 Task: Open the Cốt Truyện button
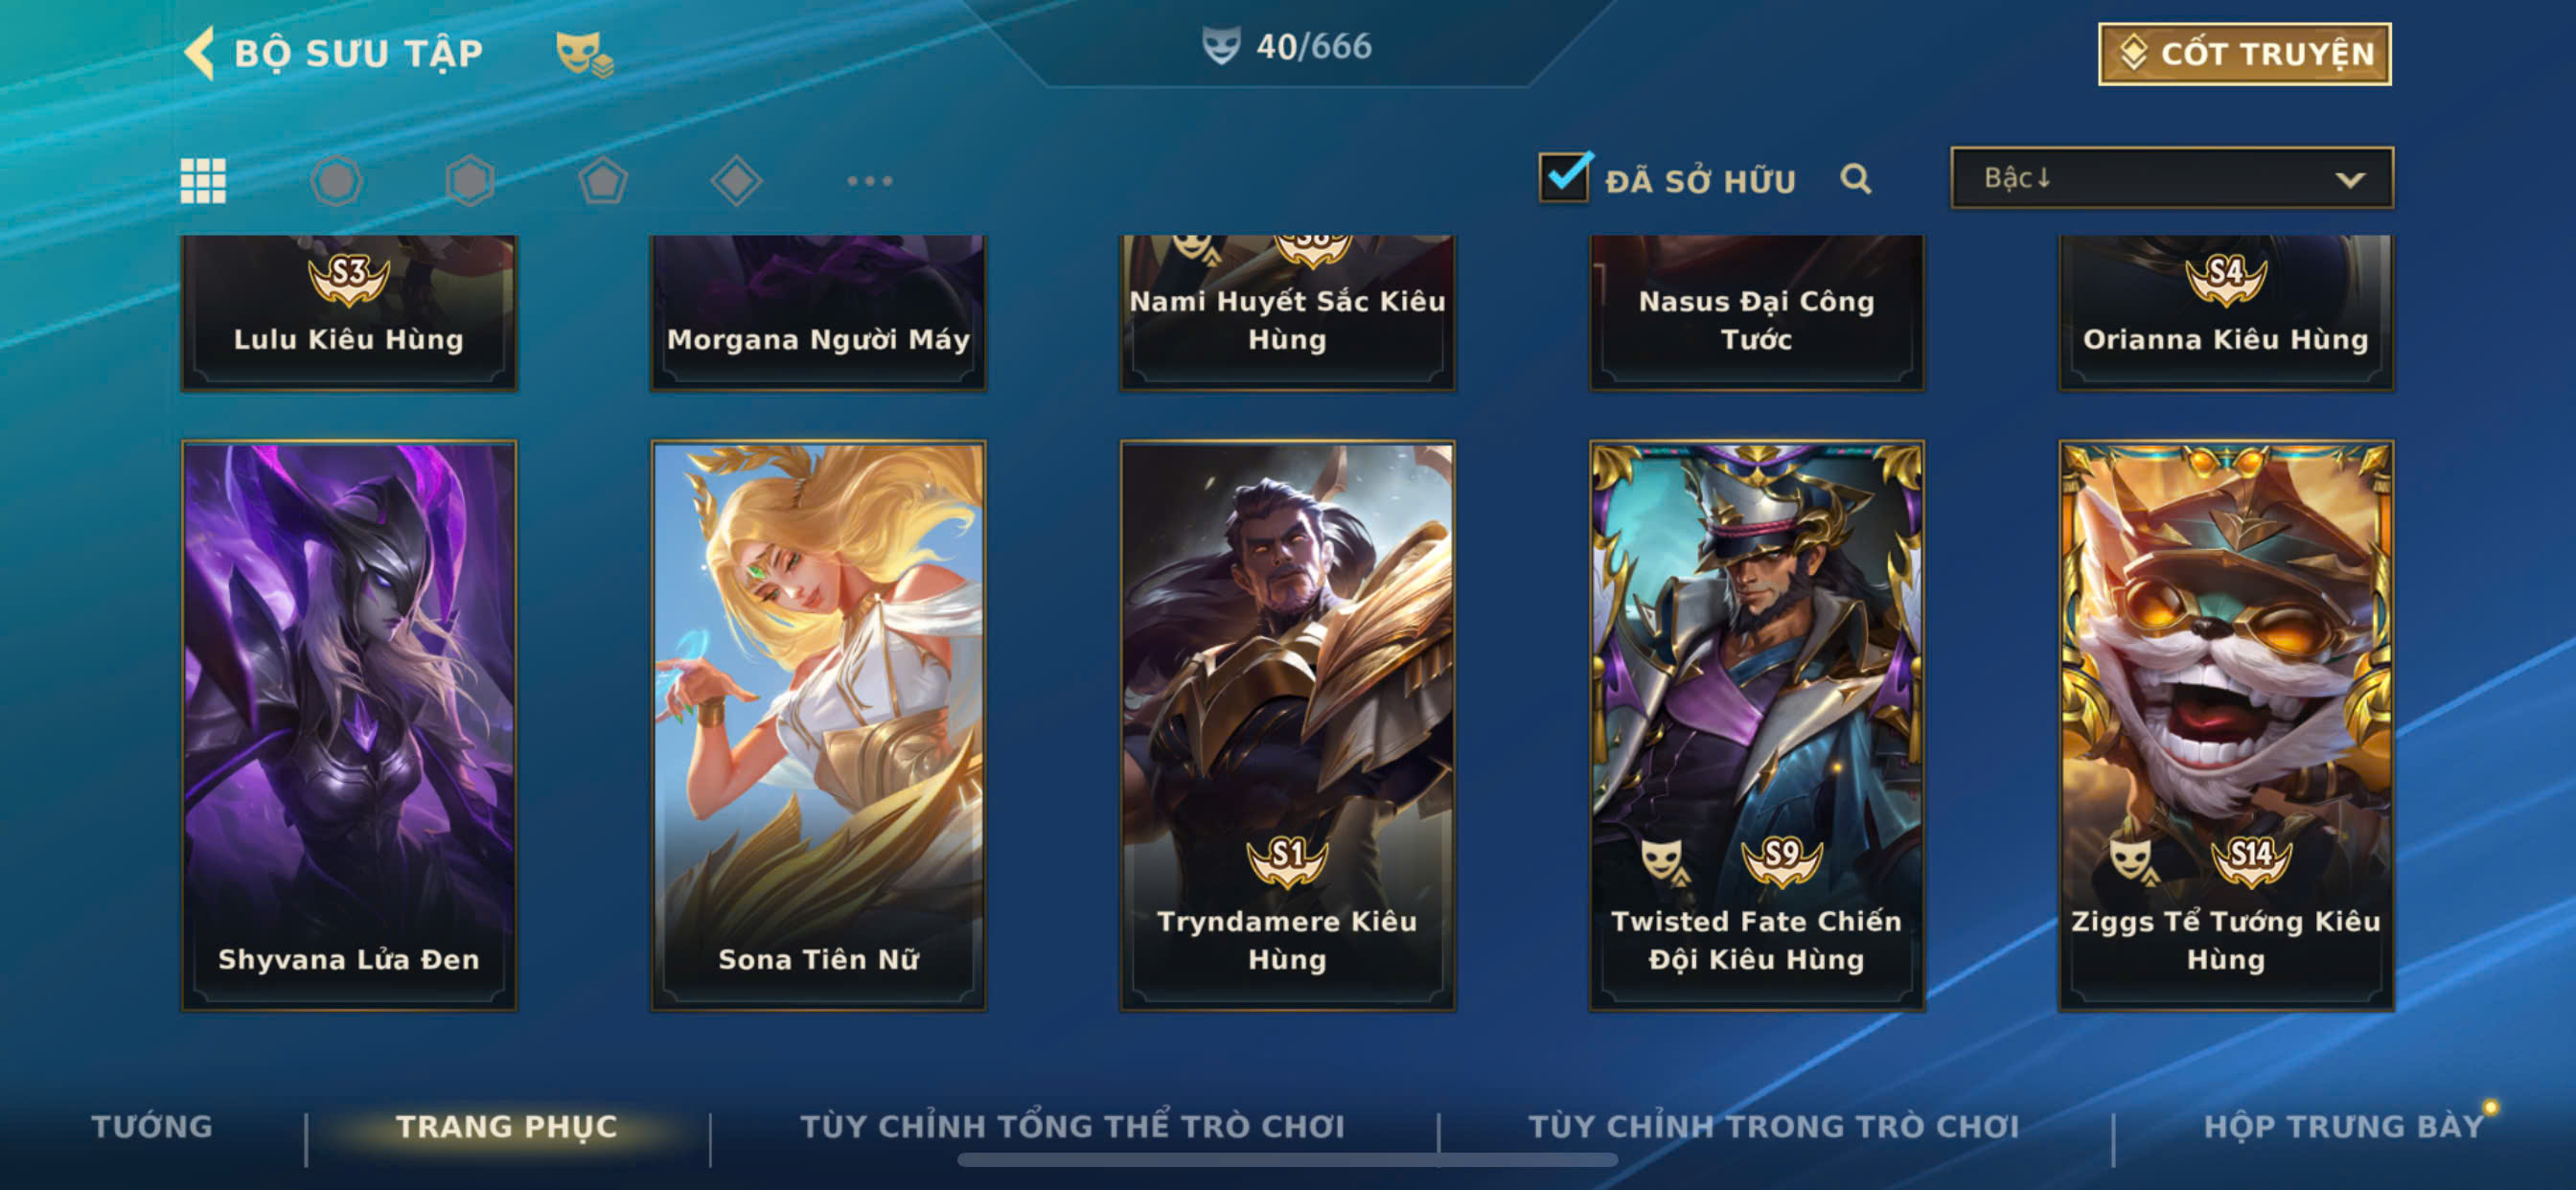(x=2245, y=54)
